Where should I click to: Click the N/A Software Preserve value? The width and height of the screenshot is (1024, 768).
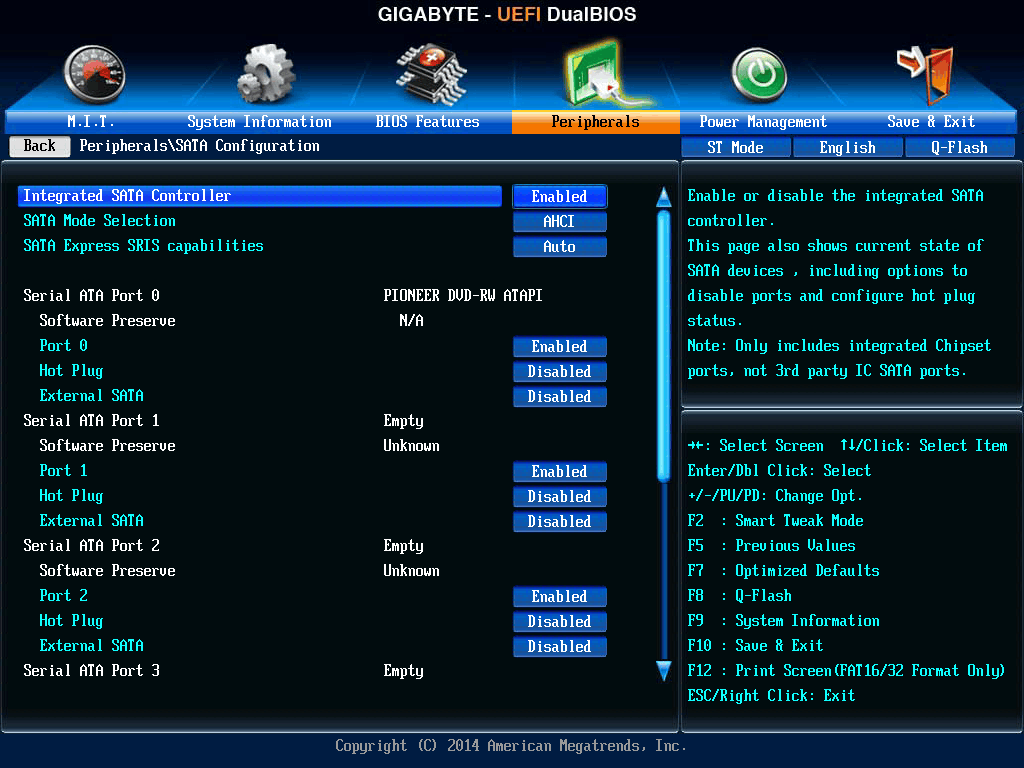coord(411,321)
